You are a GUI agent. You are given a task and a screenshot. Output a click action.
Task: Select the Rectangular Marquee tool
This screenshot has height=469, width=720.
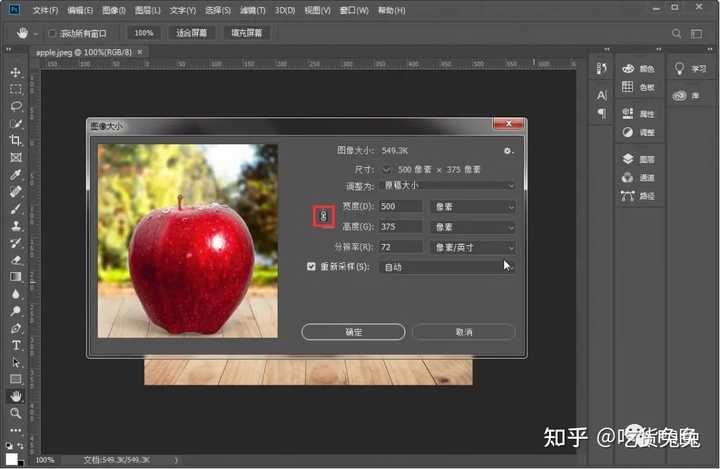[x=16, y=89]
